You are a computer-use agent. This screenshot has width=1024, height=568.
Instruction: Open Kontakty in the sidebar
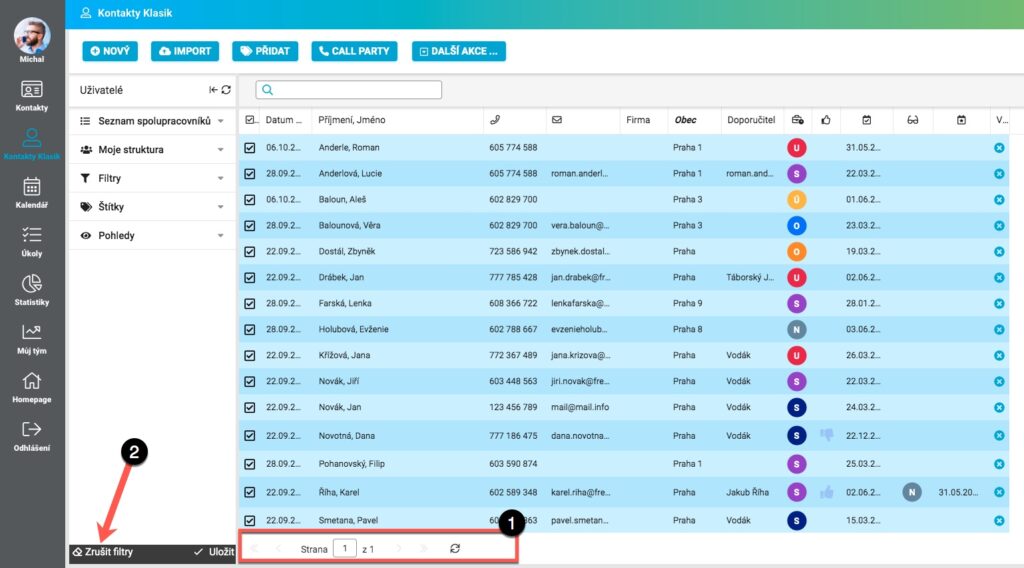click(x=31, y=95)
